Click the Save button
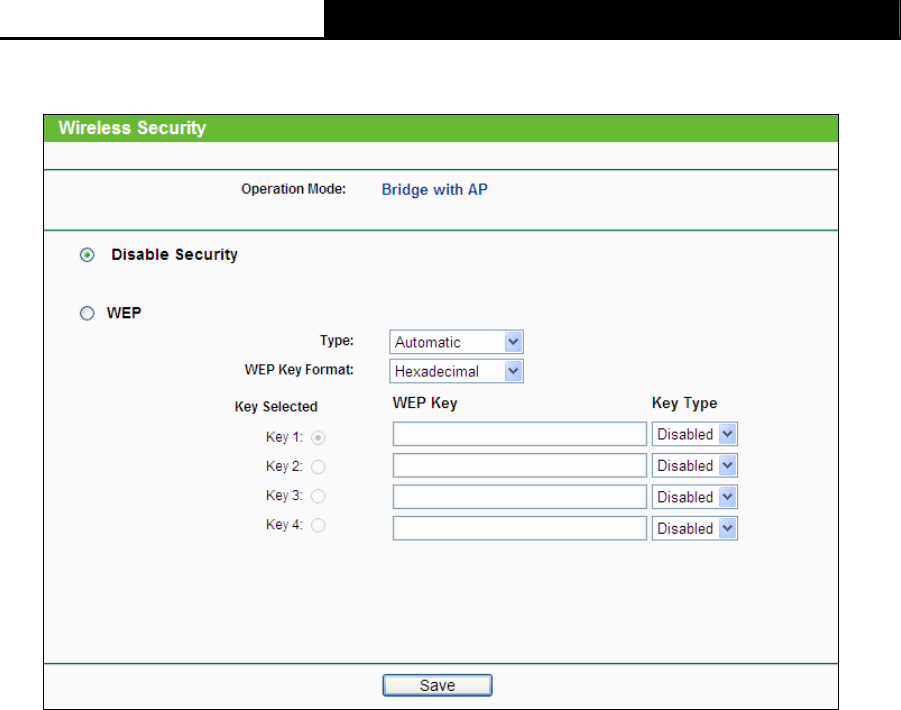 (x=437, y=685)
